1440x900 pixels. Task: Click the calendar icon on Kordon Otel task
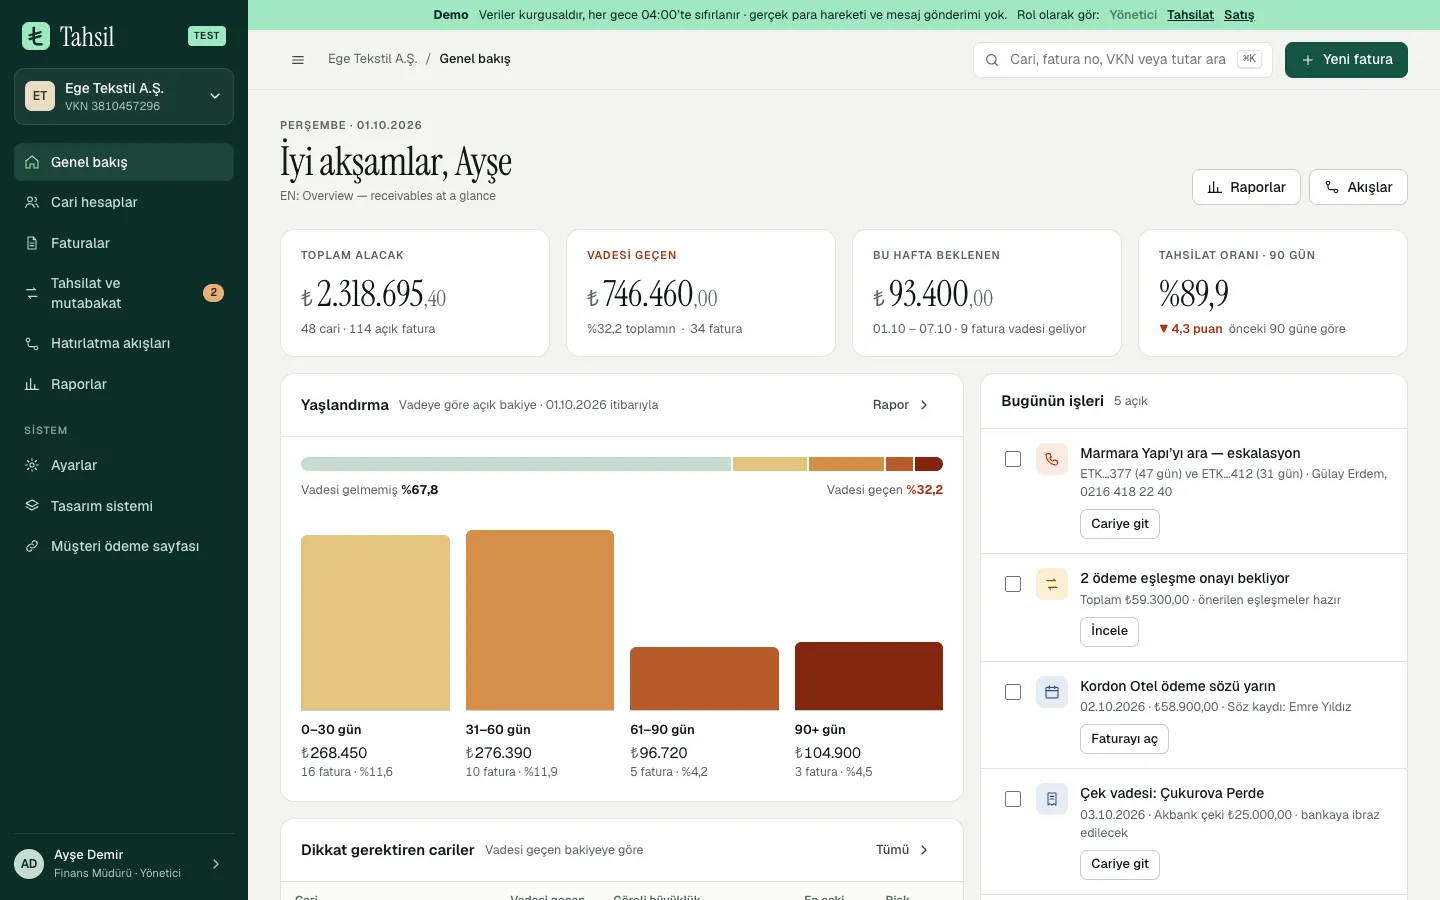pyautogui.click(x=1052, y=692)
